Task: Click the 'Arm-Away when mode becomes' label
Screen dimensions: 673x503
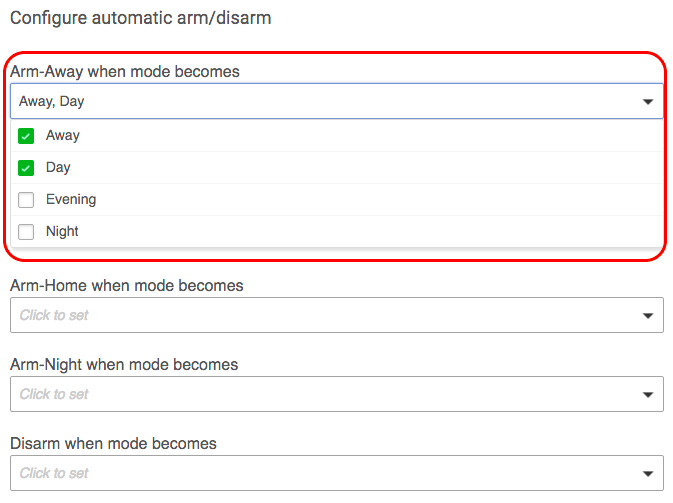Action: coord(125,72)
